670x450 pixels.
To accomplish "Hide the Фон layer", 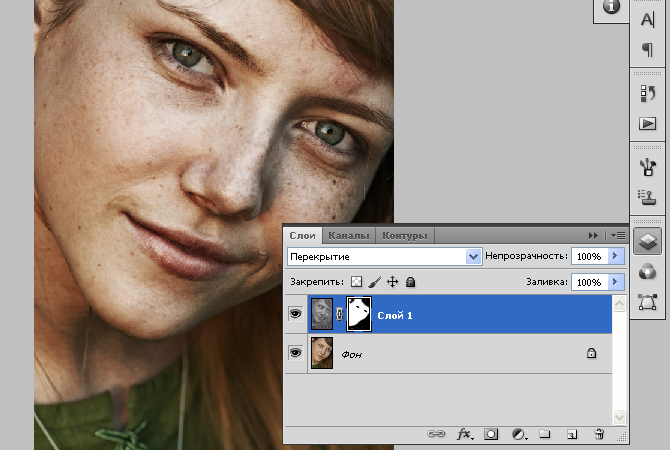I will tap(295, 353).
